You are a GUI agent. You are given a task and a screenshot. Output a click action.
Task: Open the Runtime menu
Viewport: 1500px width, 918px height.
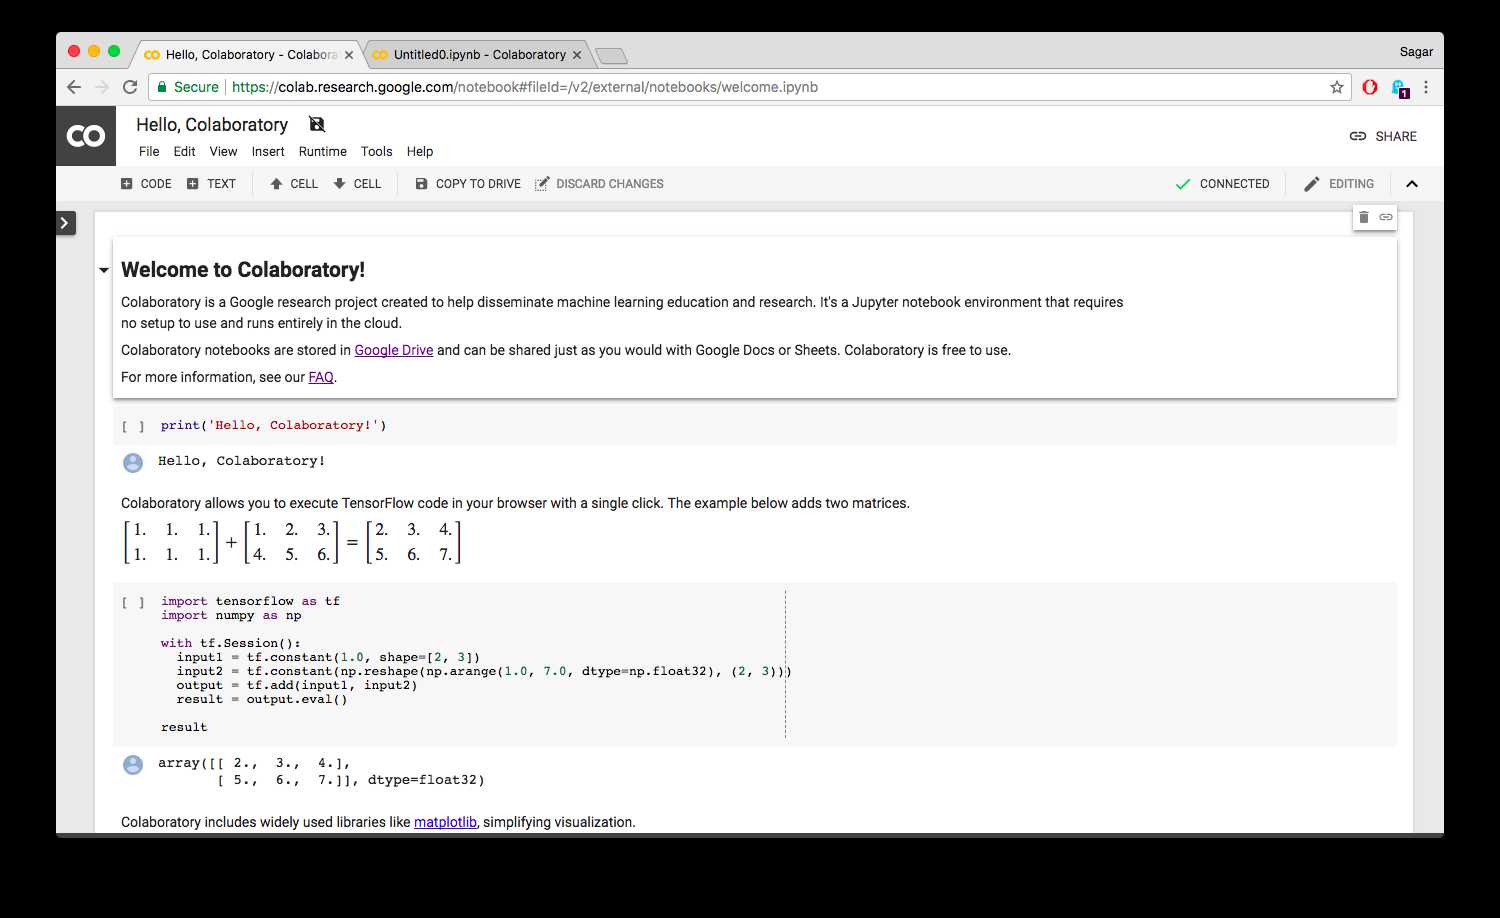[322, 152]
